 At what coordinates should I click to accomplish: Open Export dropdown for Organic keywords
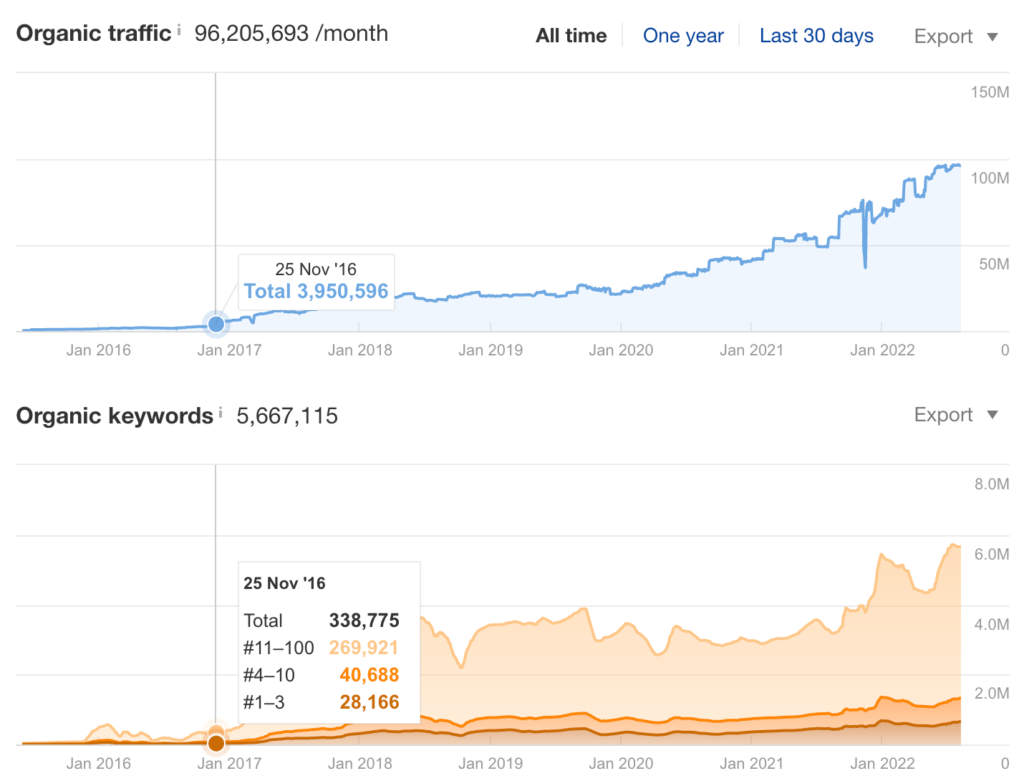(x=956, y=415)
